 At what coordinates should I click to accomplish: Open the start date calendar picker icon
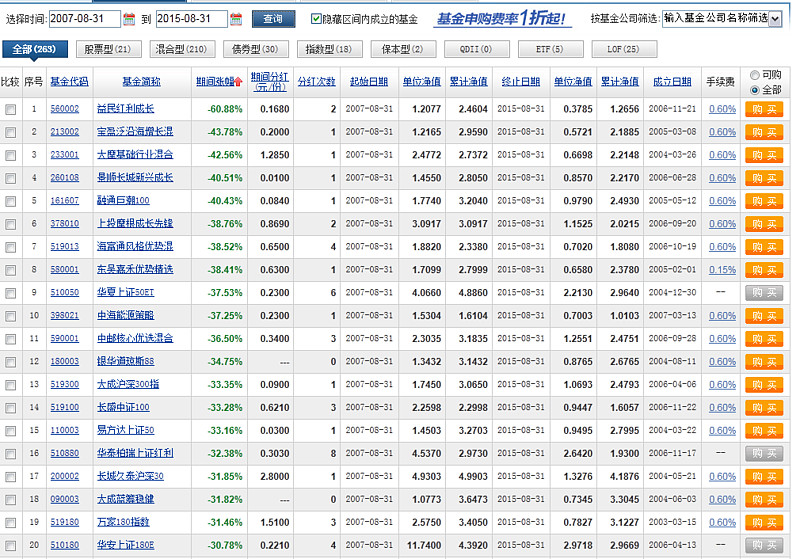coord(129,19)
